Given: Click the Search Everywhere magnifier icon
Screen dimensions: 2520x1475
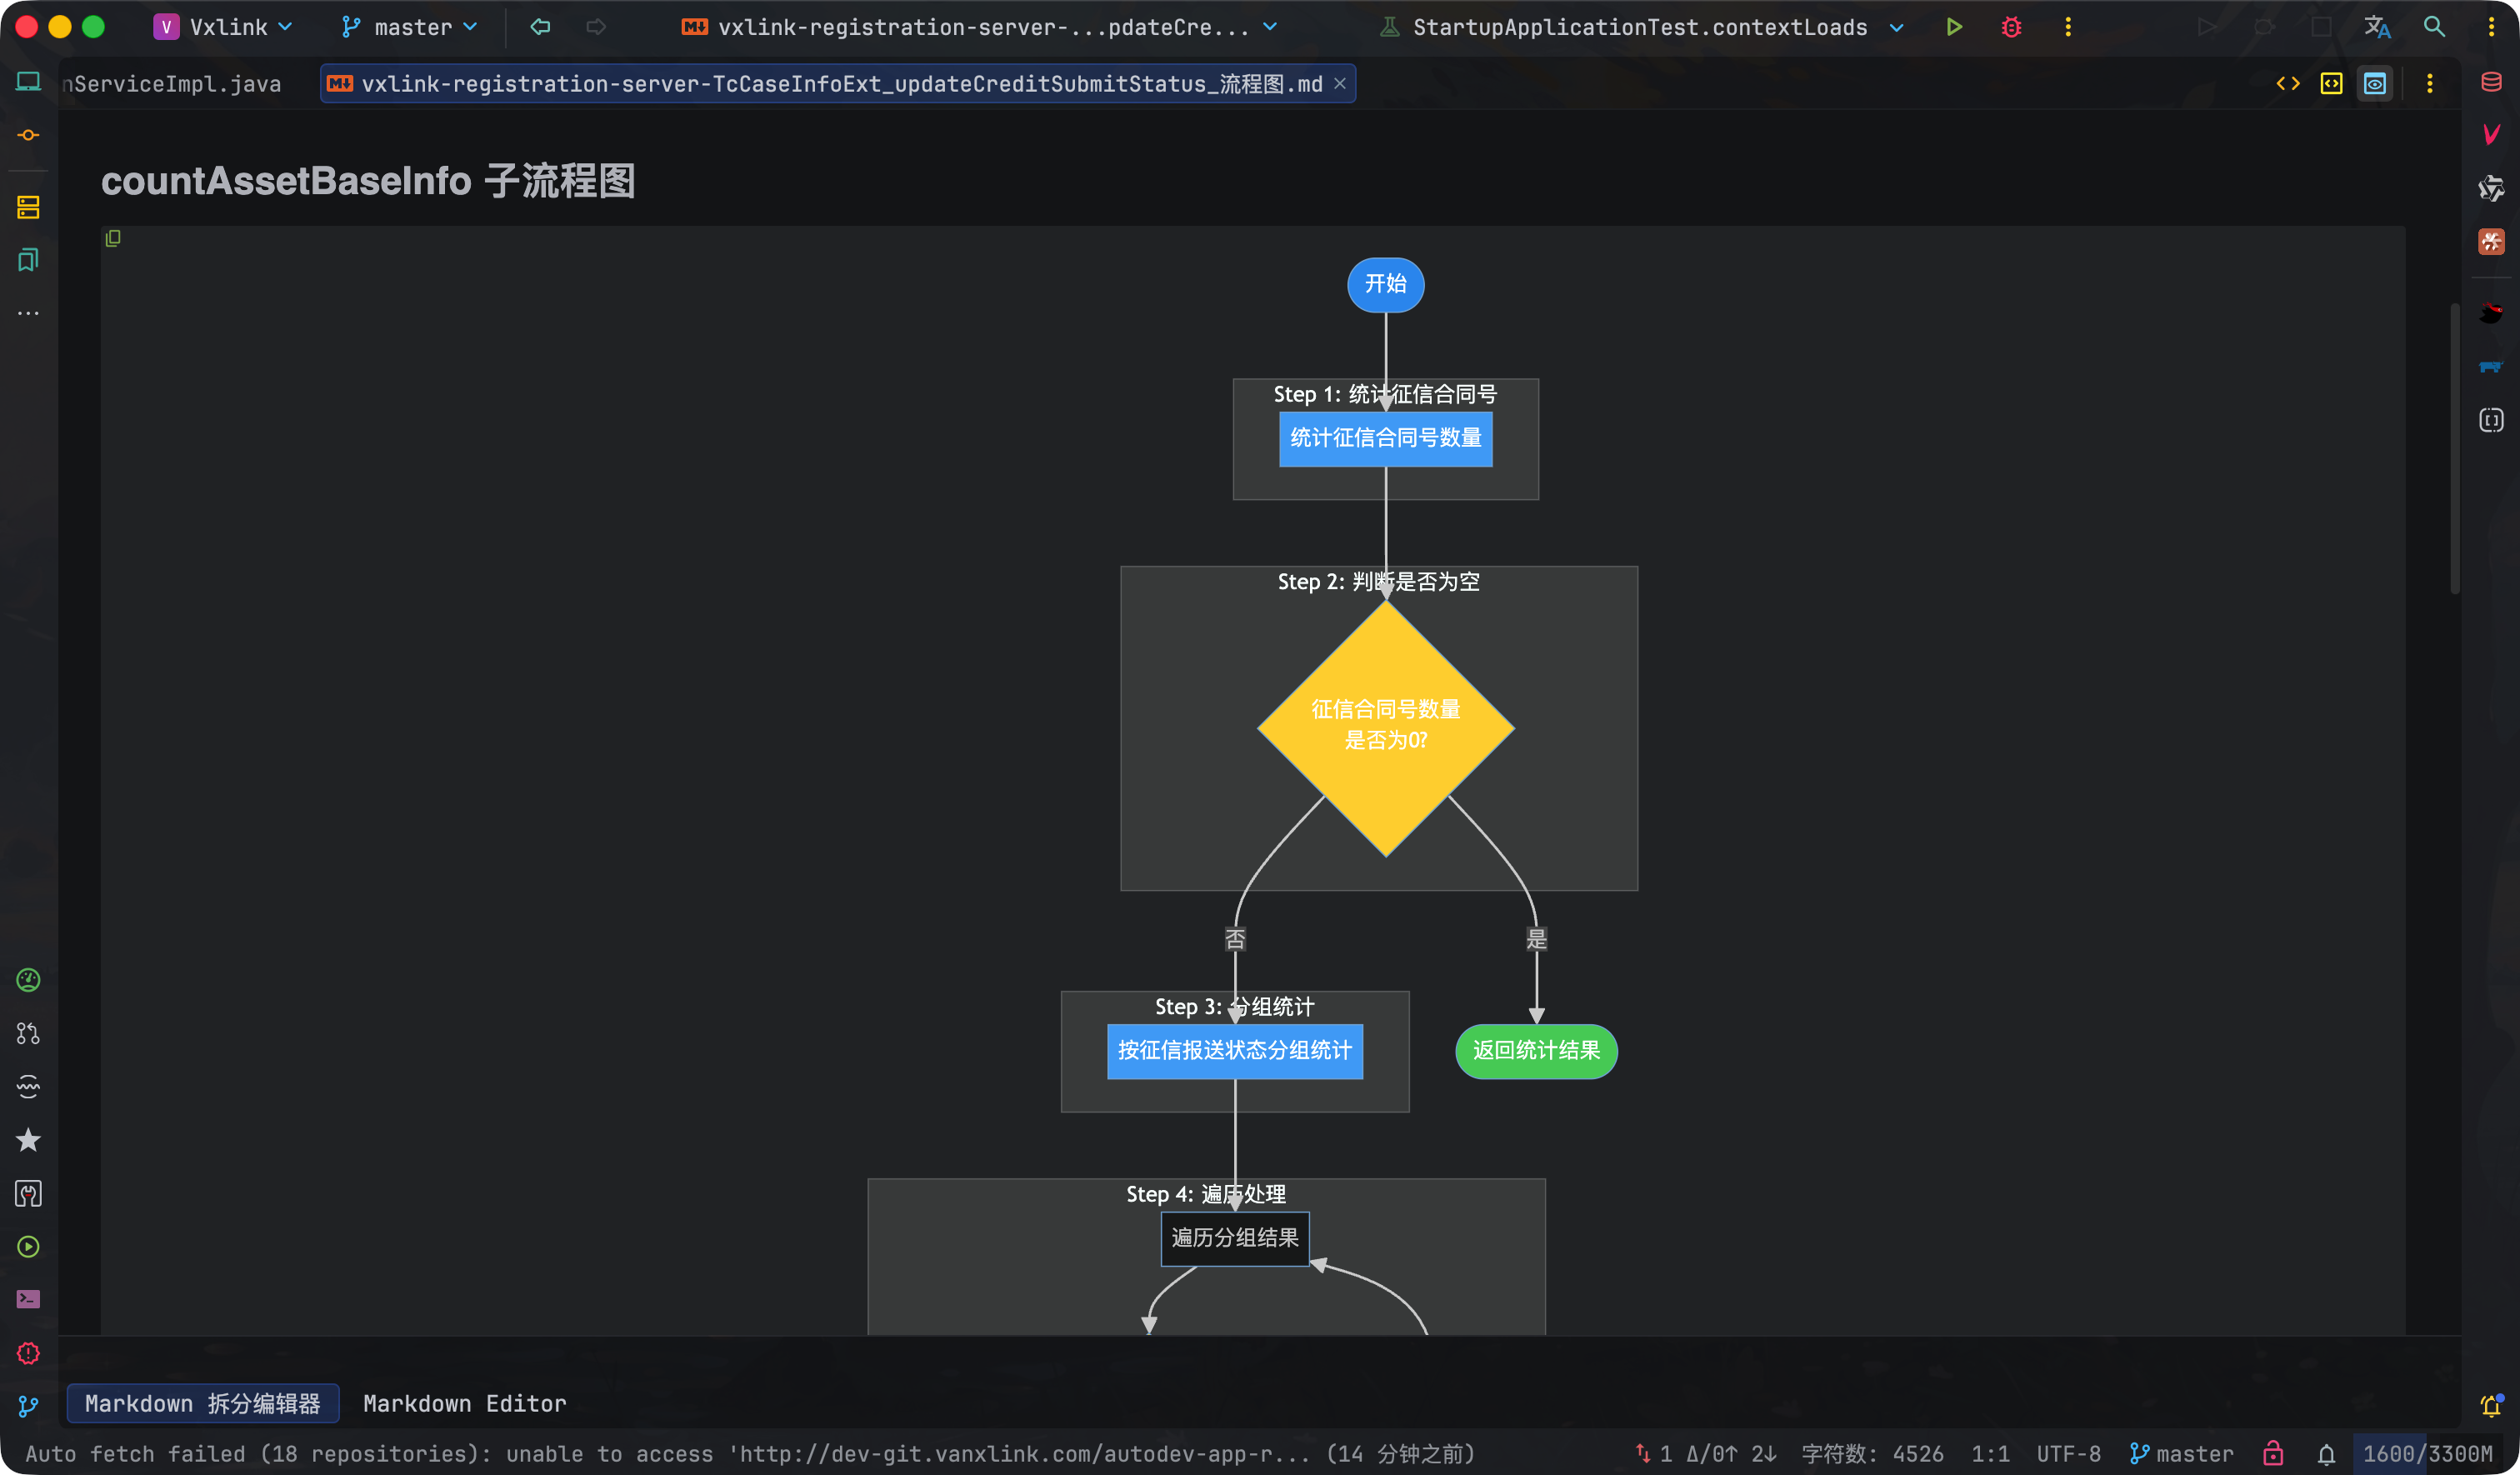Looking at the screenshot, I should click(2434, 27).
